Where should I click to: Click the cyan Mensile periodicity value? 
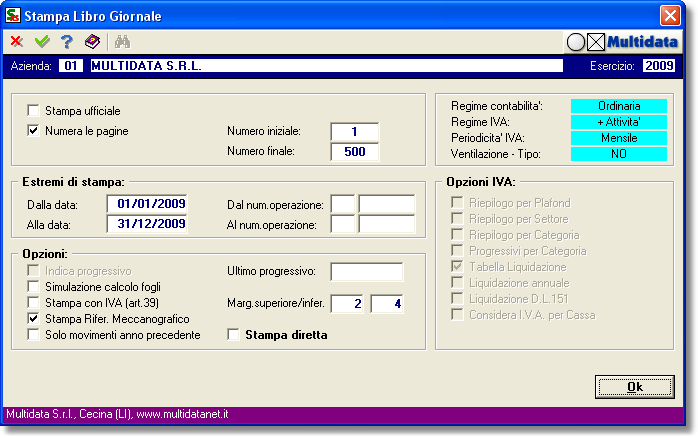coord(619,138)
